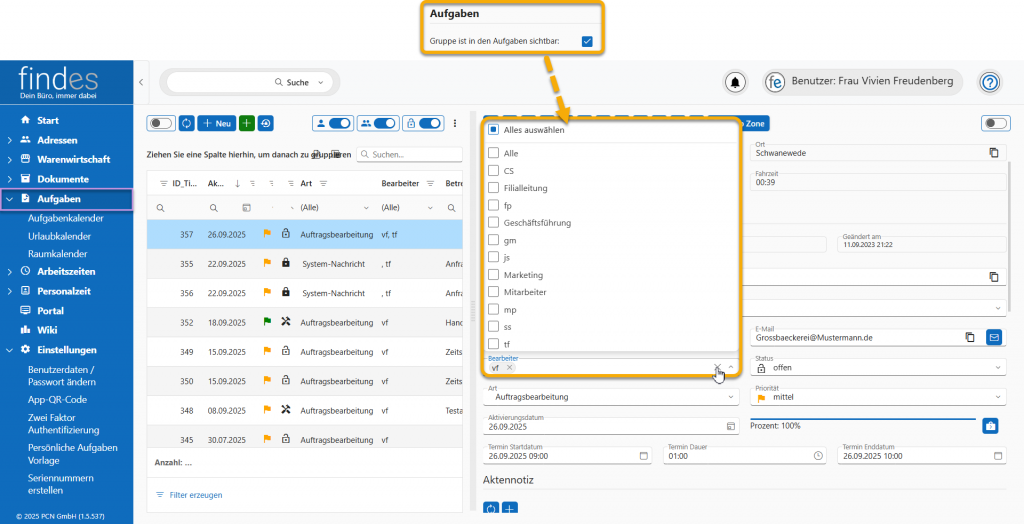Open Urlaubskalender in the sidebar
Screen dimensions: 1024x524
(59, 236)
